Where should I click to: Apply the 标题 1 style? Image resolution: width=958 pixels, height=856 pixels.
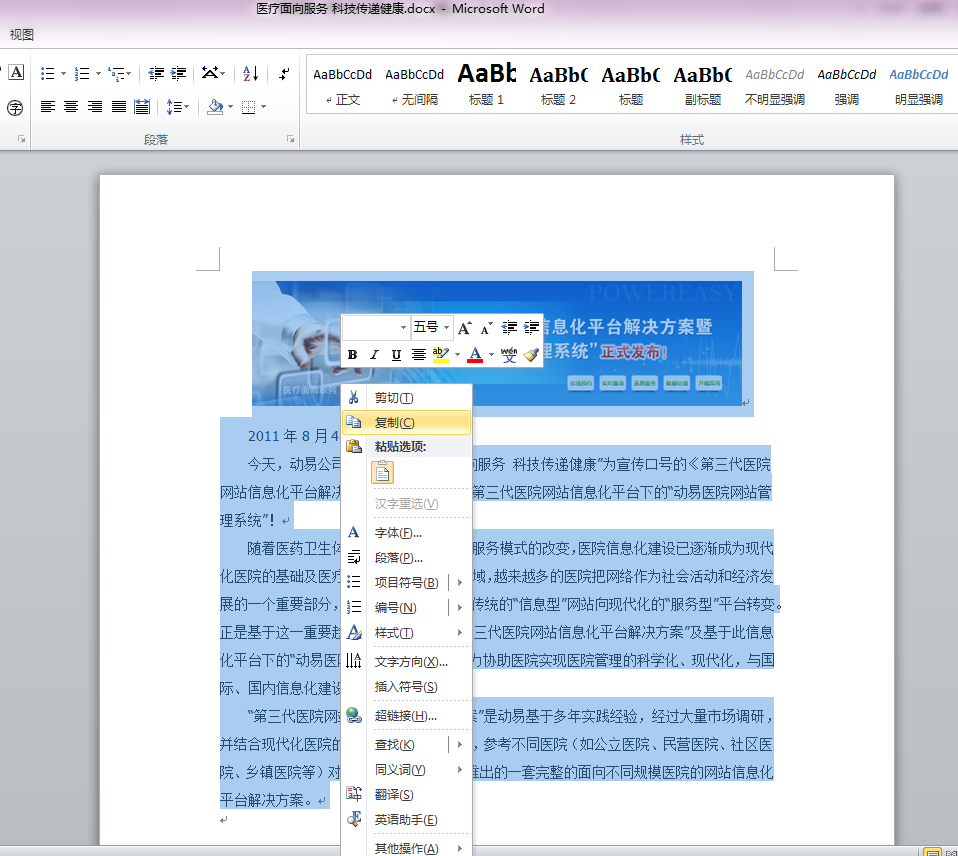point(487,85)
